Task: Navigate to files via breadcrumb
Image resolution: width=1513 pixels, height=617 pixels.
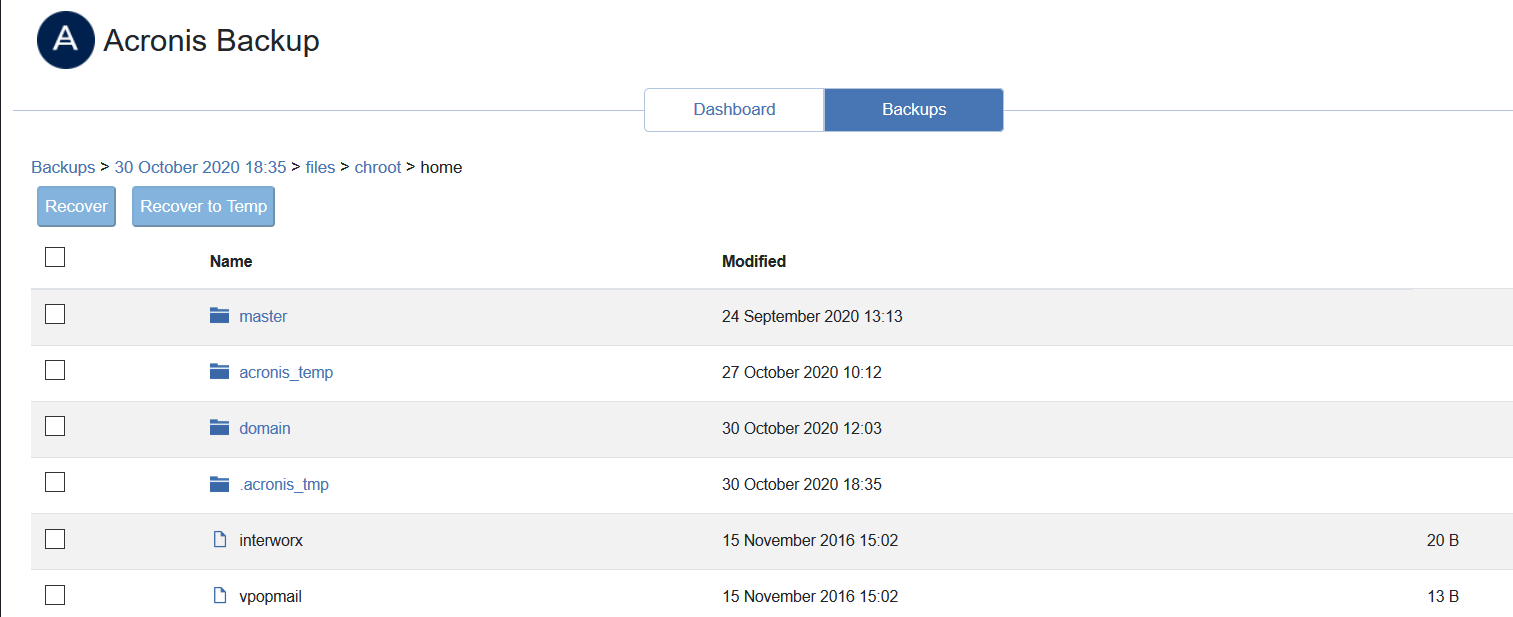Action: (x=320, y=167)
